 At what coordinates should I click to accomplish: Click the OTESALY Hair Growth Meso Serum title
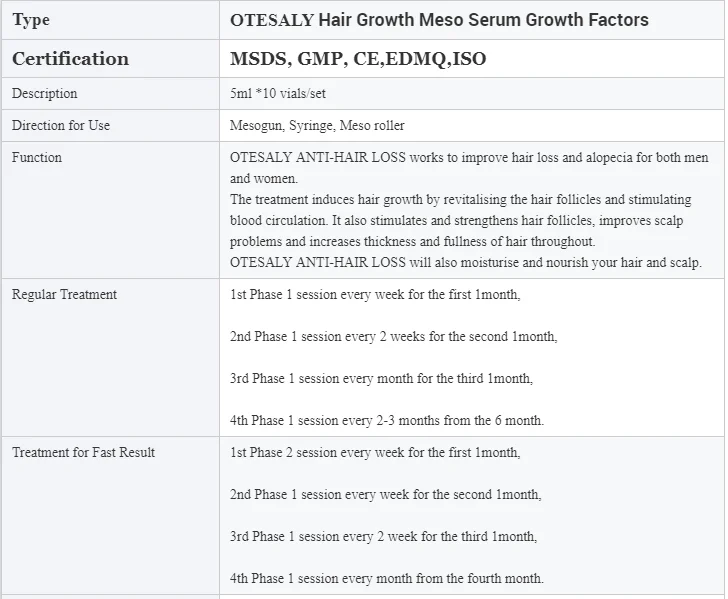coord(439,20)
